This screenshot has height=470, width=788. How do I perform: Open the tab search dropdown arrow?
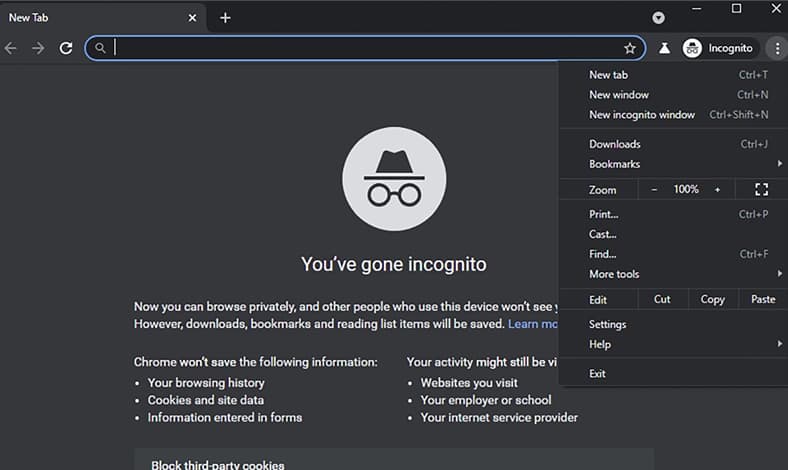658,18
